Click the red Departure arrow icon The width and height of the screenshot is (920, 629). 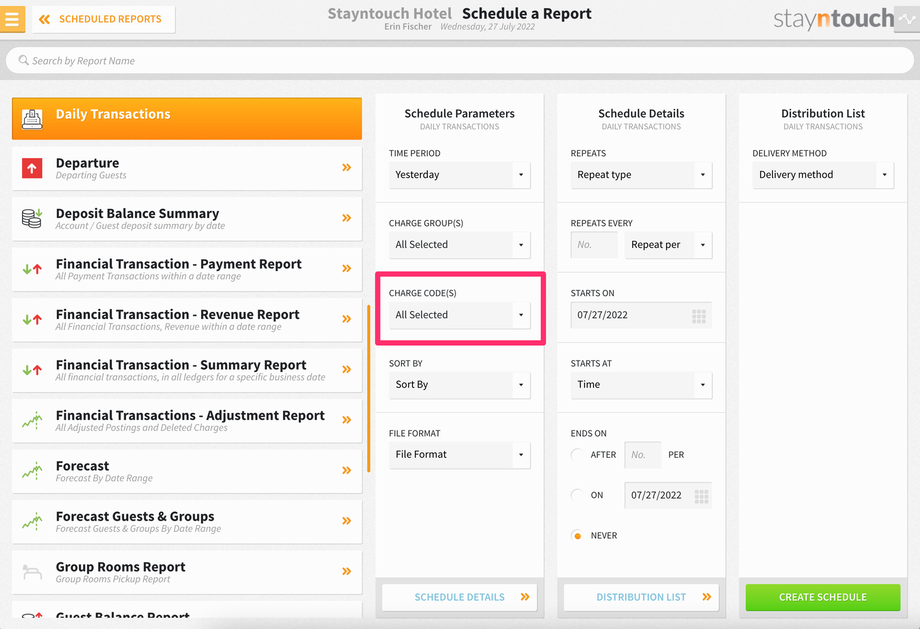[32, 168]
